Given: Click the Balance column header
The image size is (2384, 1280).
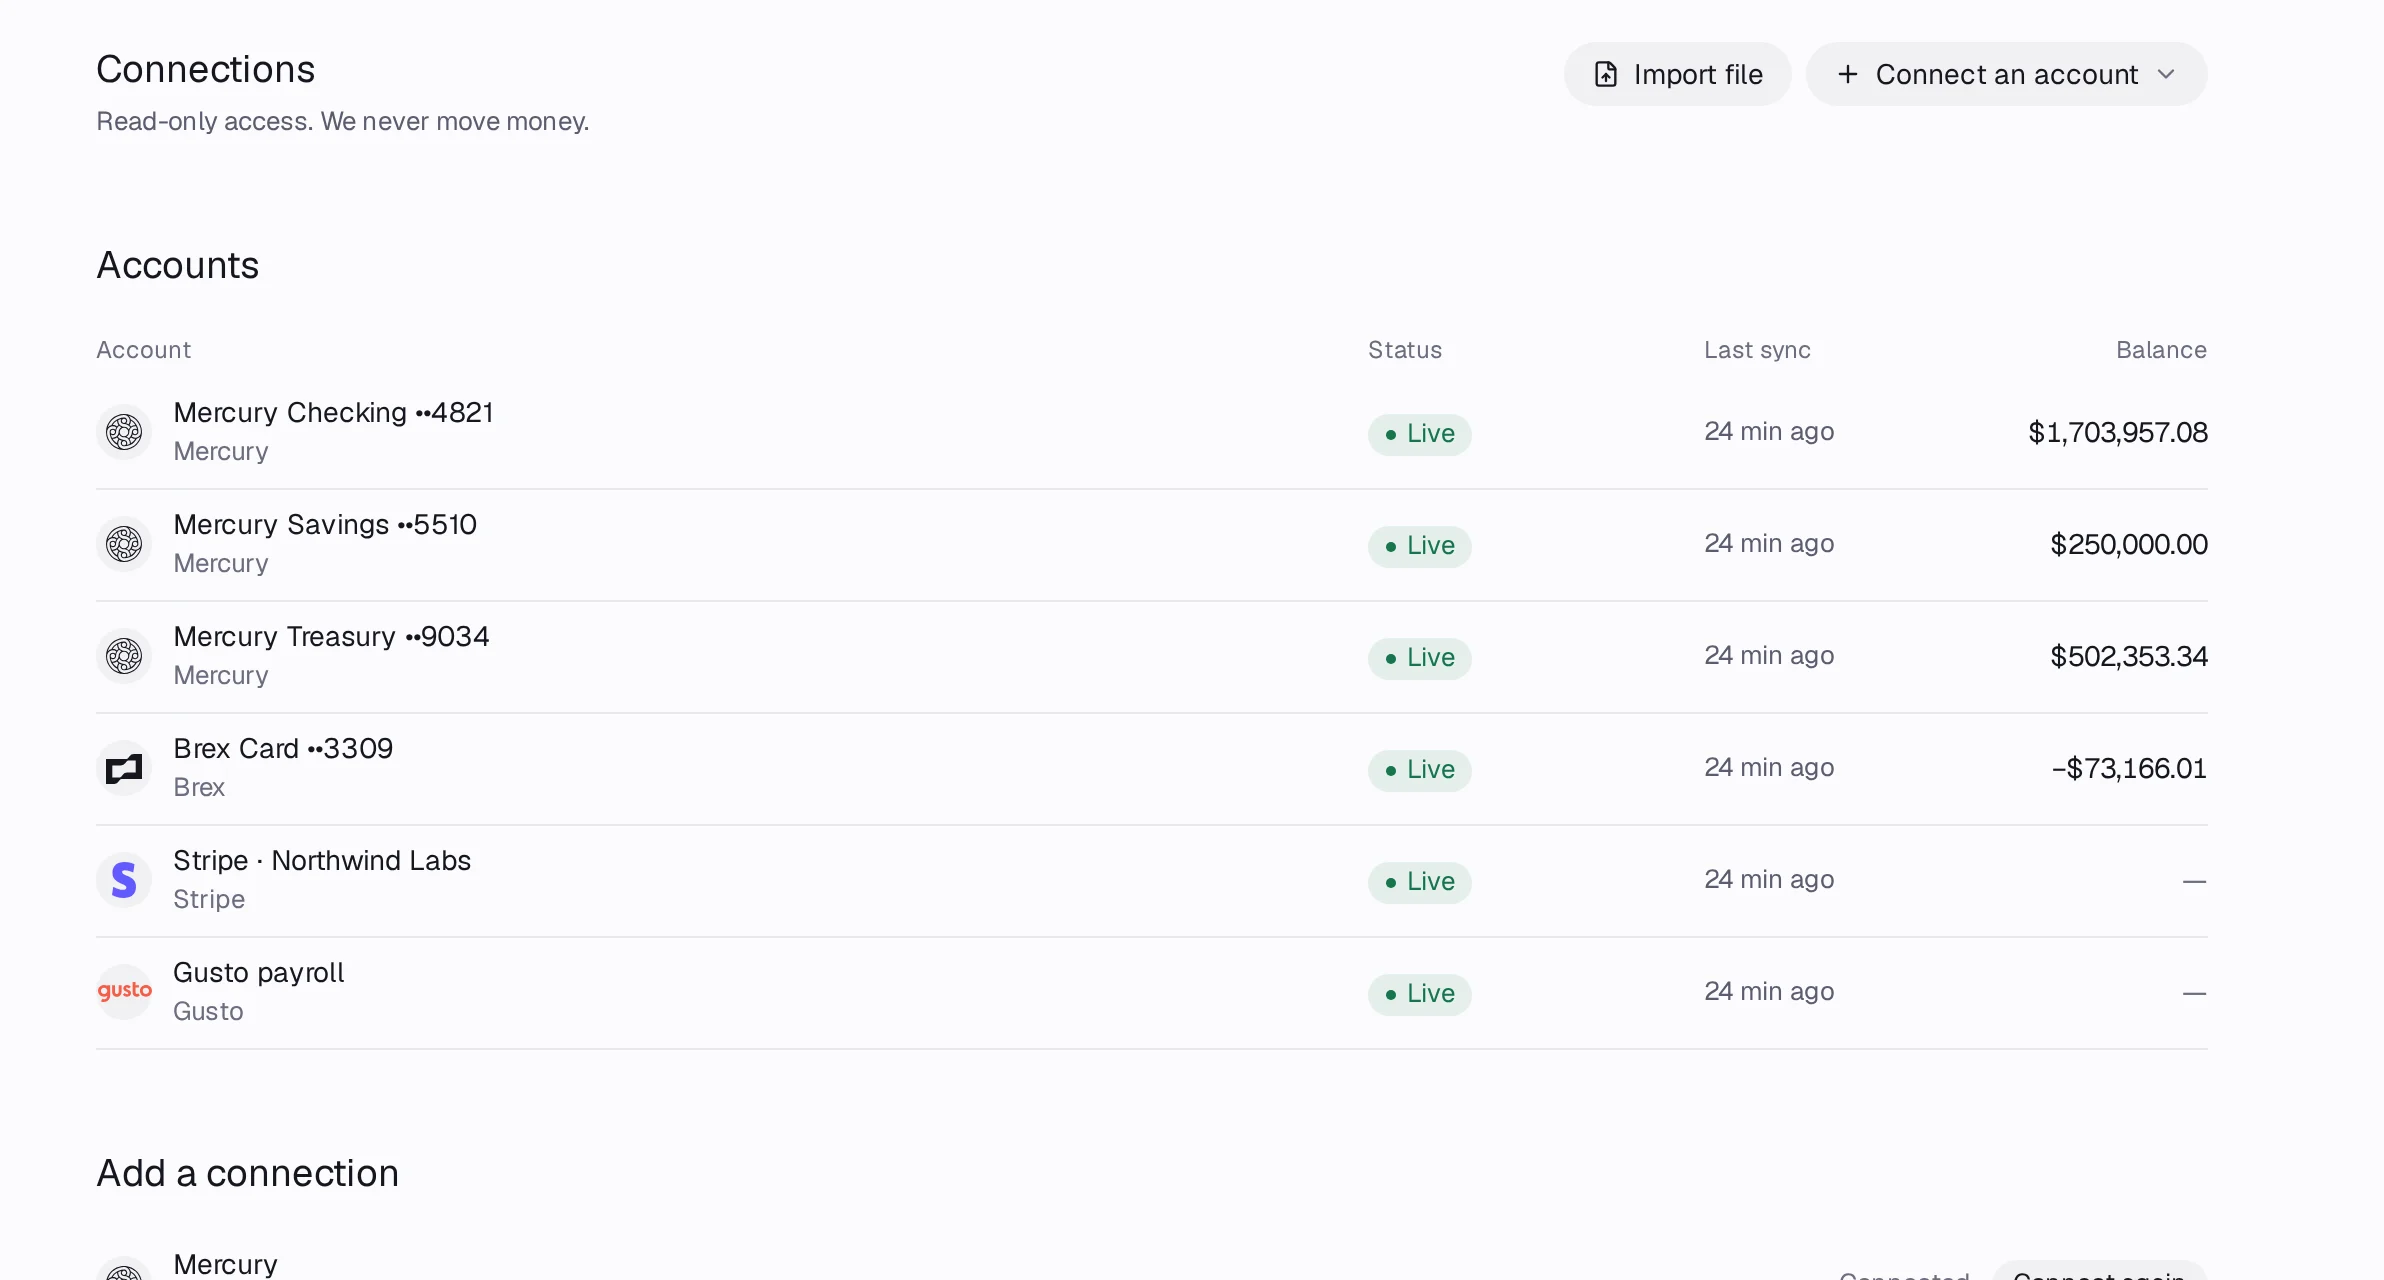Looking at the screenshot, I should (x=2161, y=350).
